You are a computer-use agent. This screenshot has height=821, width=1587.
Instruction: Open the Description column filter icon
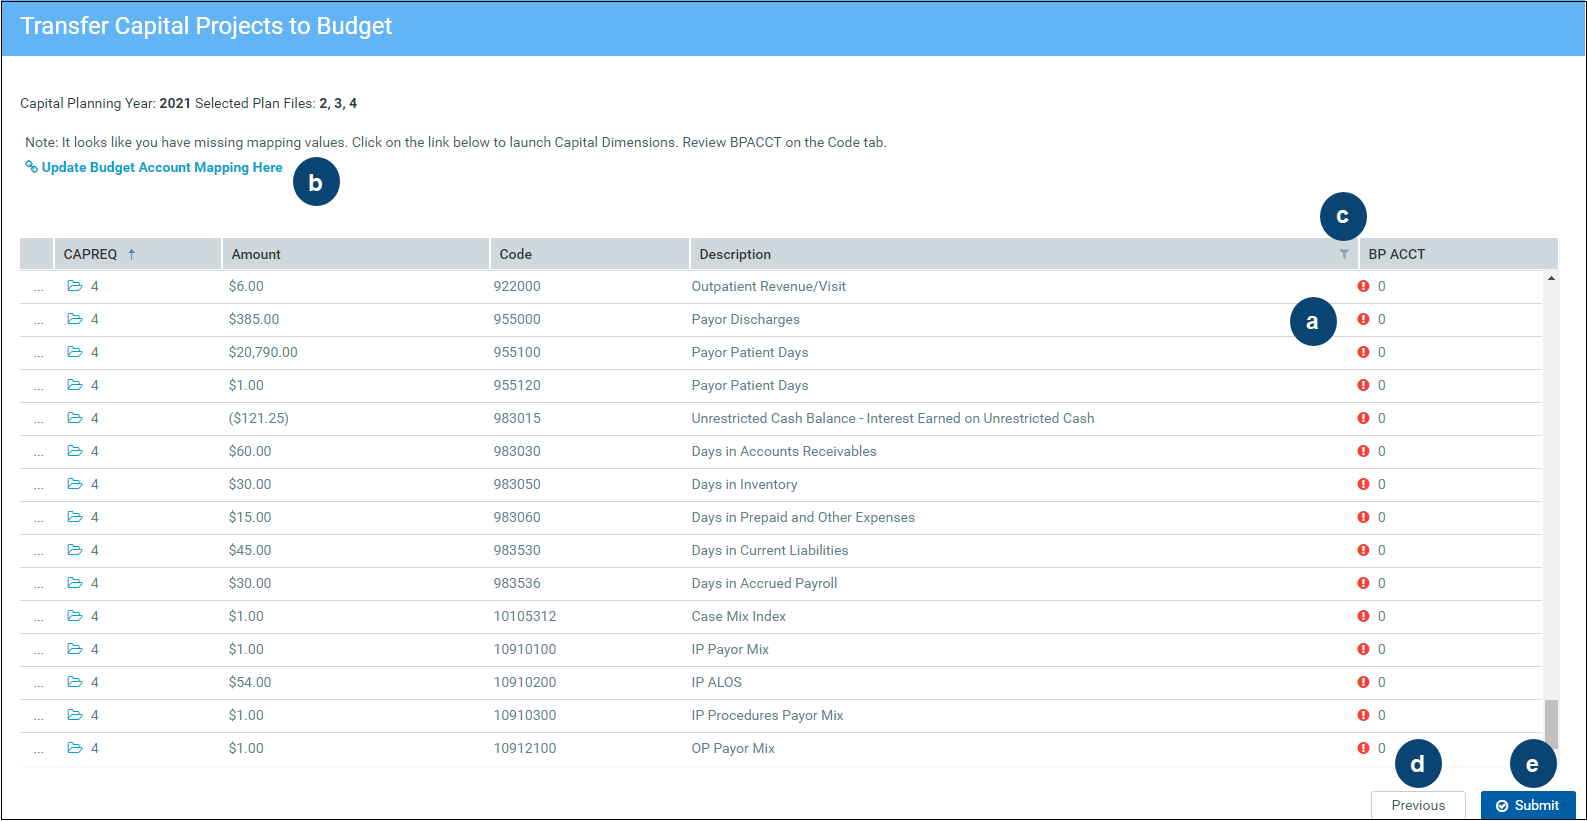coord(1344,254)
